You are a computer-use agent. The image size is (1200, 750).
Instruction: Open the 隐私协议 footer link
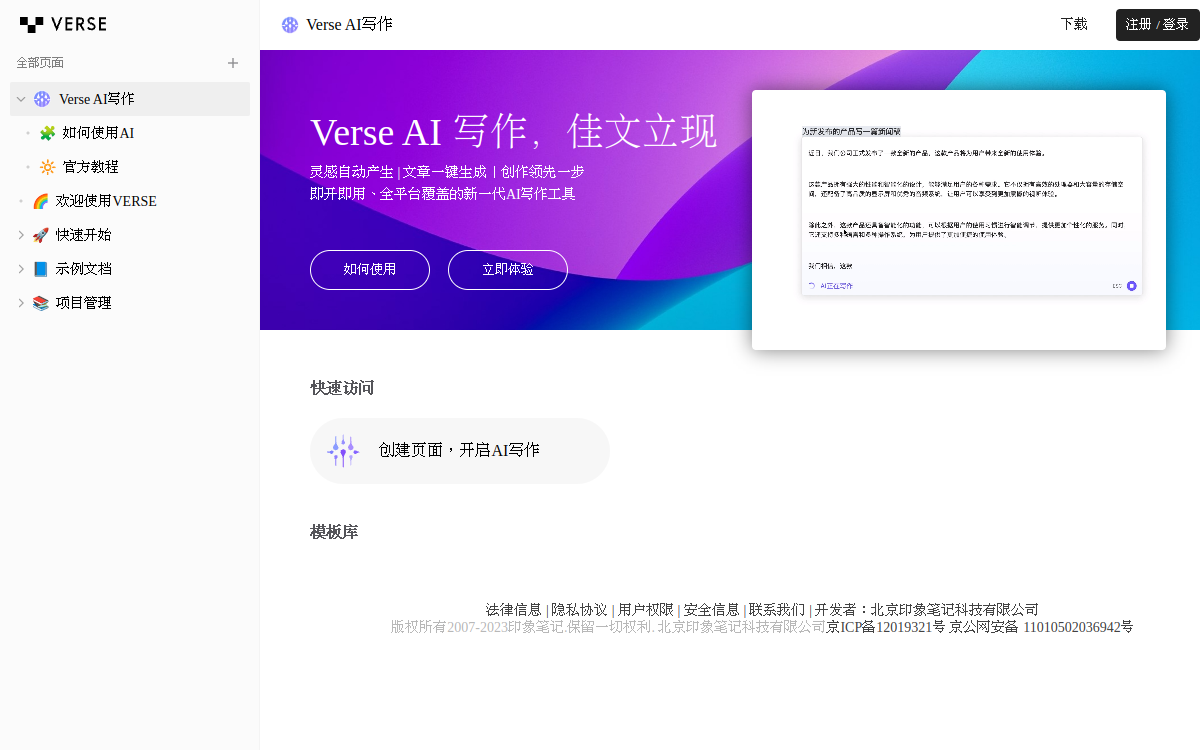point(579,610)
